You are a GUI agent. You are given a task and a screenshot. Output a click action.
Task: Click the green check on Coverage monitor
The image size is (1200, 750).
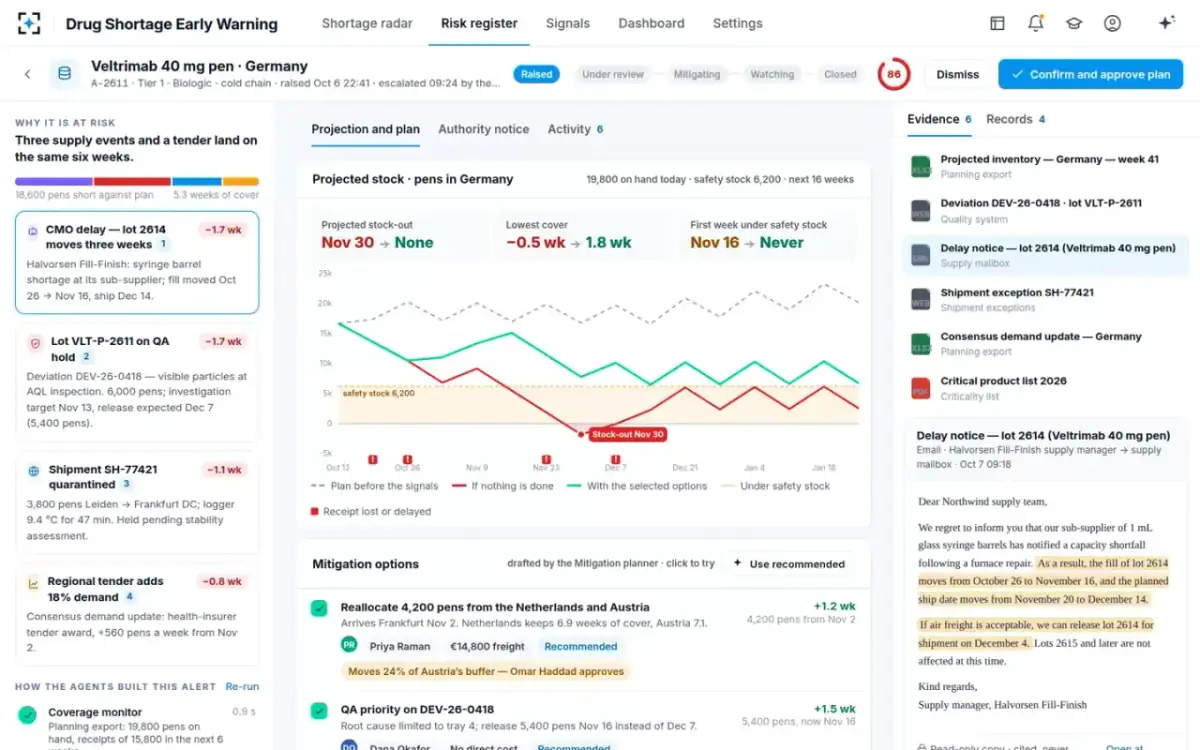(28, 714)
